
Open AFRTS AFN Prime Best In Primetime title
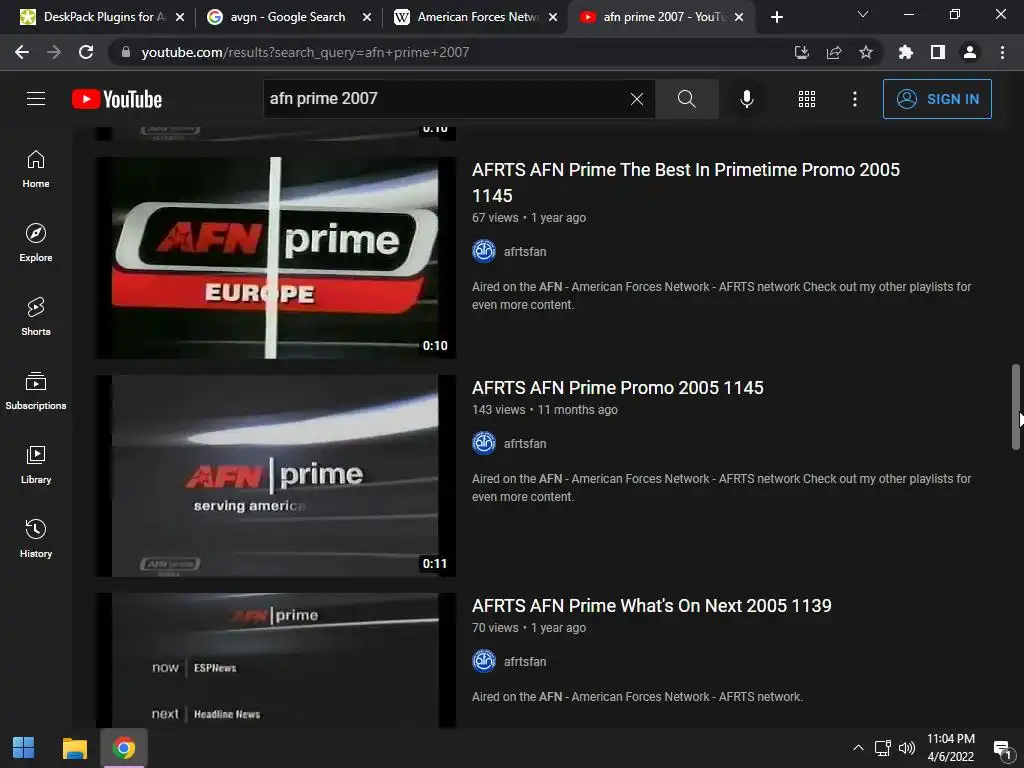(x=686, y=182)
